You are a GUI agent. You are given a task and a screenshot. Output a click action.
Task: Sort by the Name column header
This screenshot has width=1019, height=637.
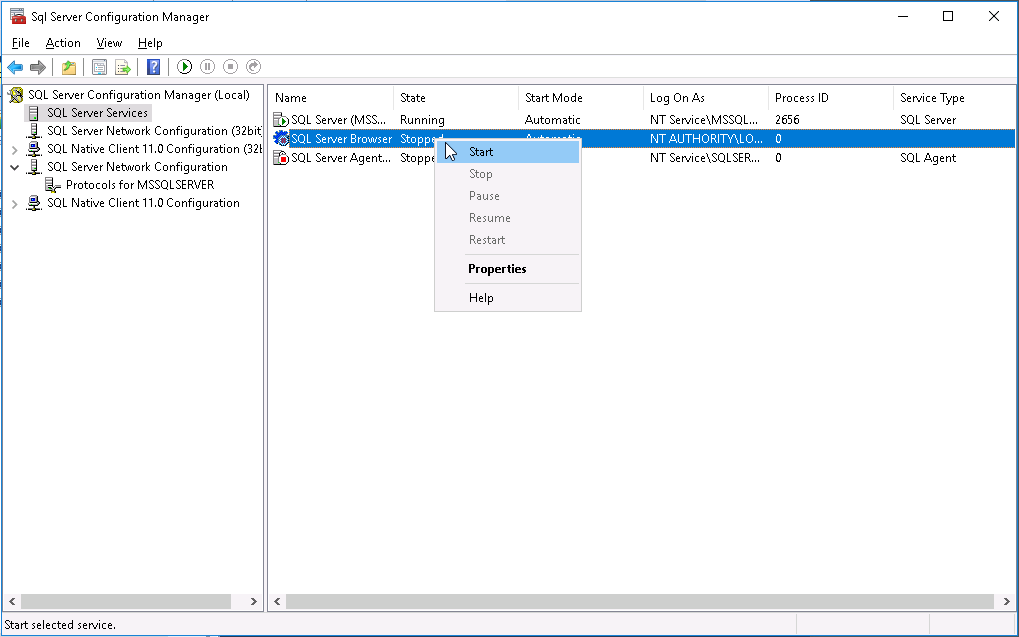pos(331,98)
